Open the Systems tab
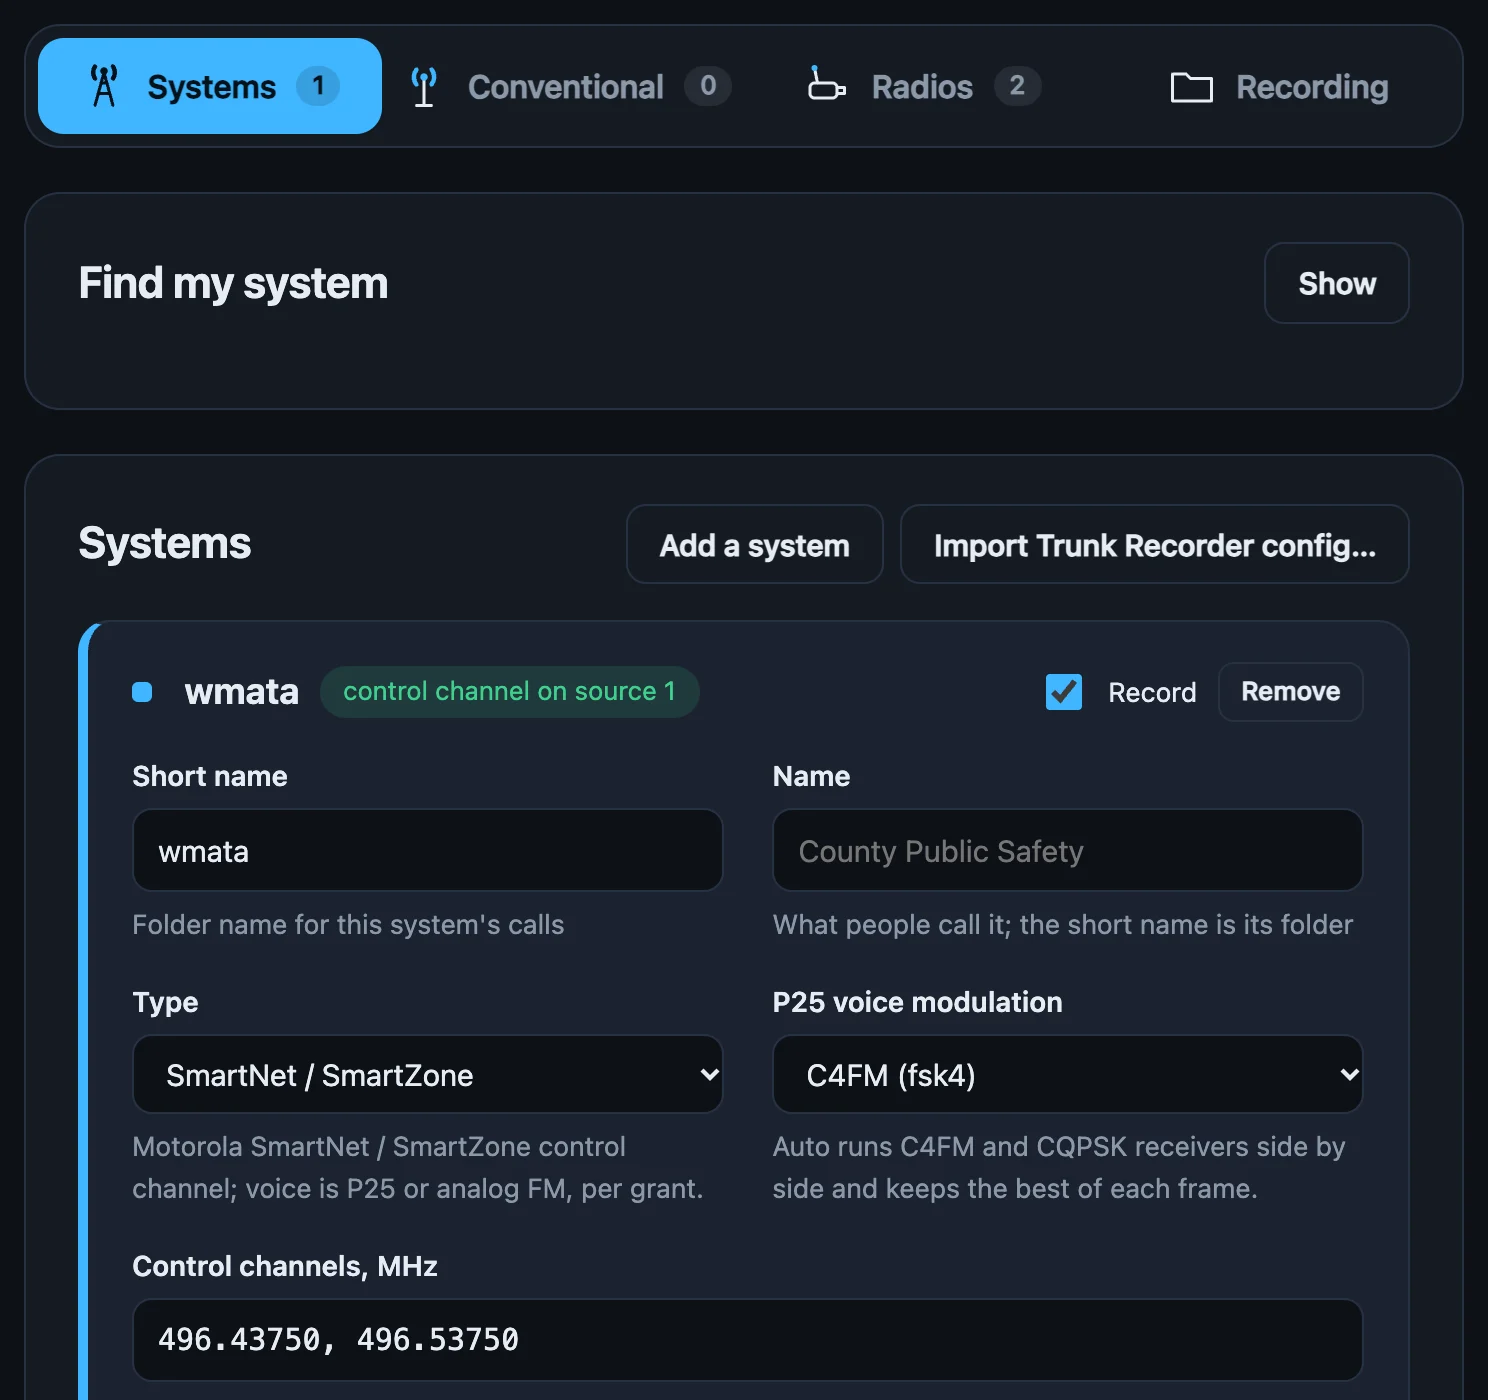 210,86
